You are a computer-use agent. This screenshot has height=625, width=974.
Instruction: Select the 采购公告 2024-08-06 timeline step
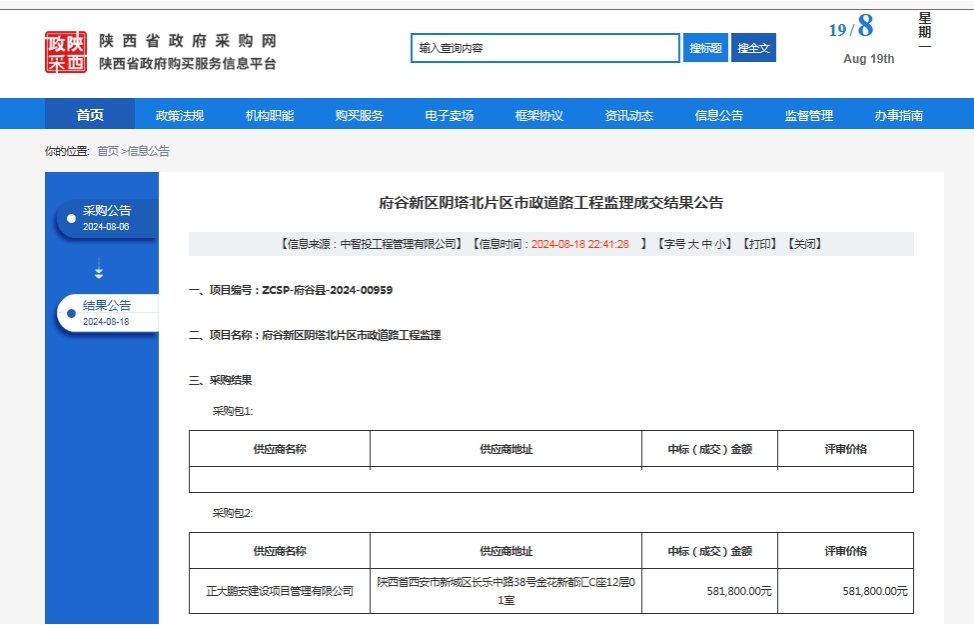click(x=106, y=218)
